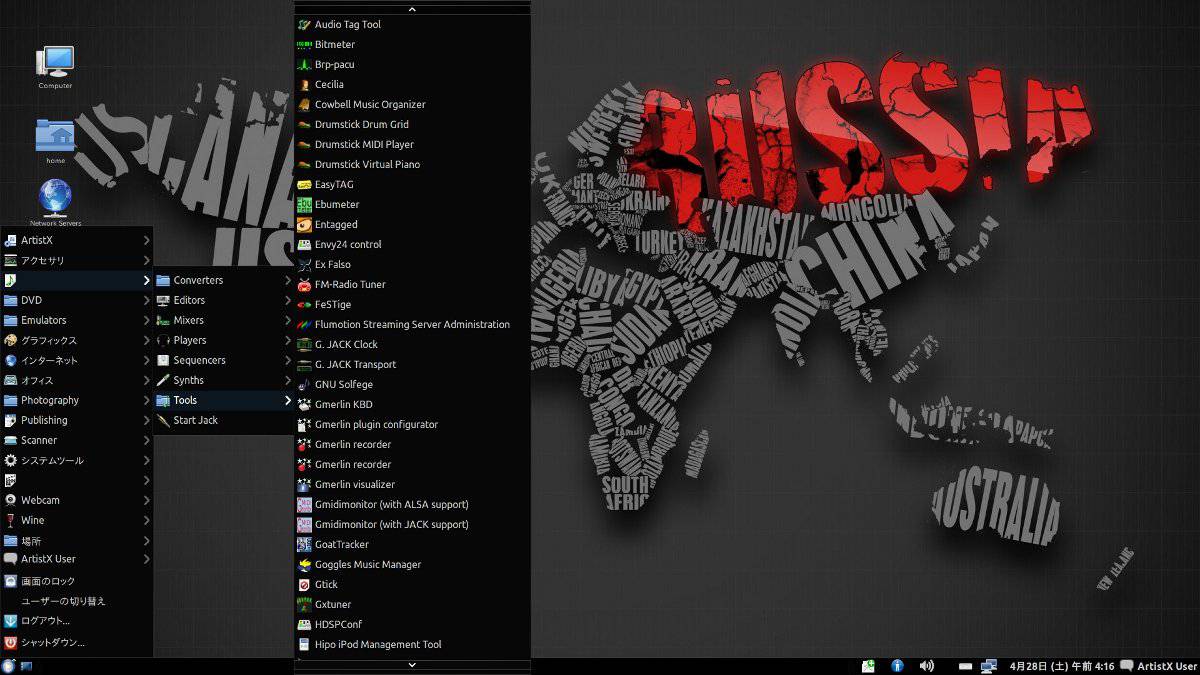Click 画面のロック to lock screen
The width and height of the screenshot is (1200, 675).
(x=77, y=581)
